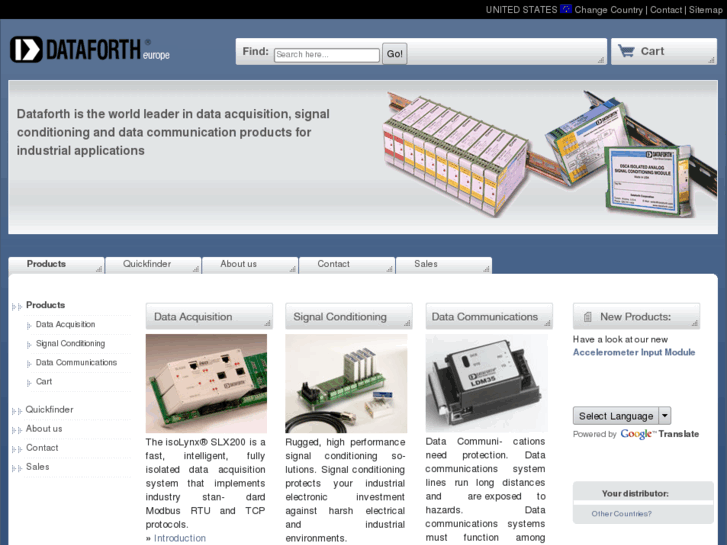
Task: Click the Signal Conditioning section header
Action: pyautogui.click(x=349, y=316)
